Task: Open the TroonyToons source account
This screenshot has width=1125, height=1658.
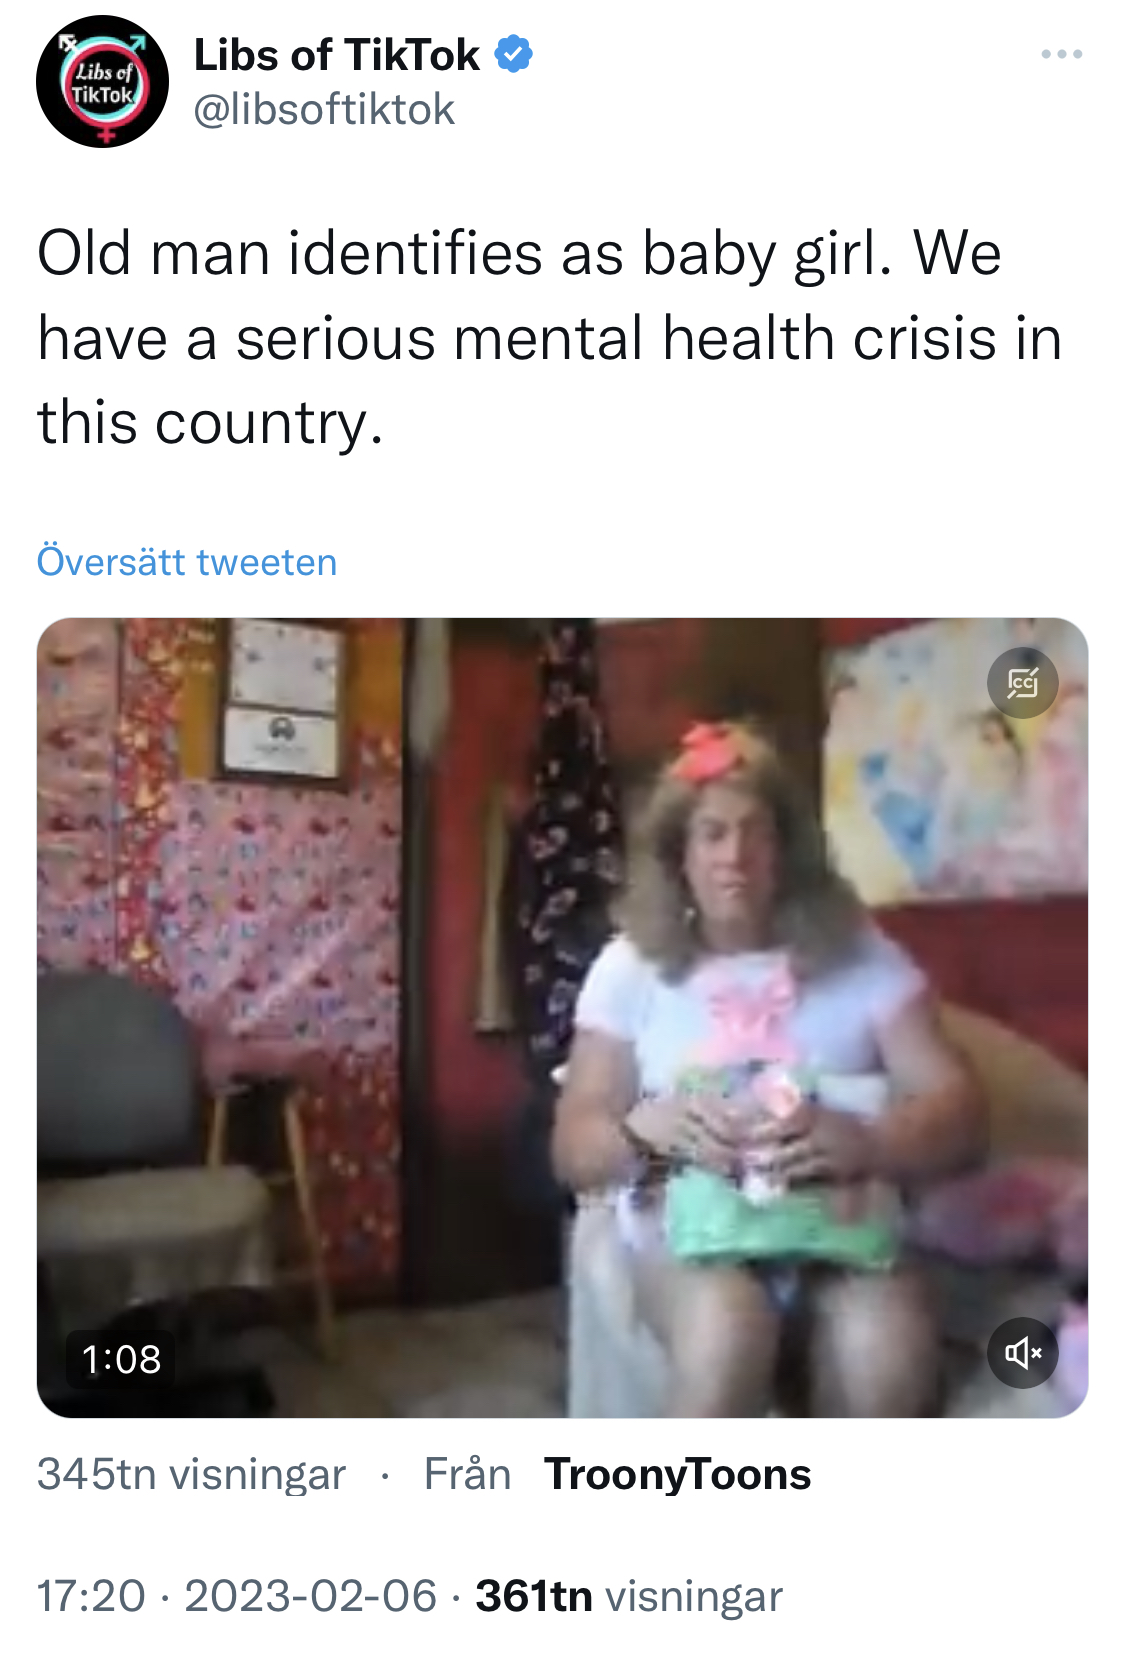Action: coord(678,1474)
